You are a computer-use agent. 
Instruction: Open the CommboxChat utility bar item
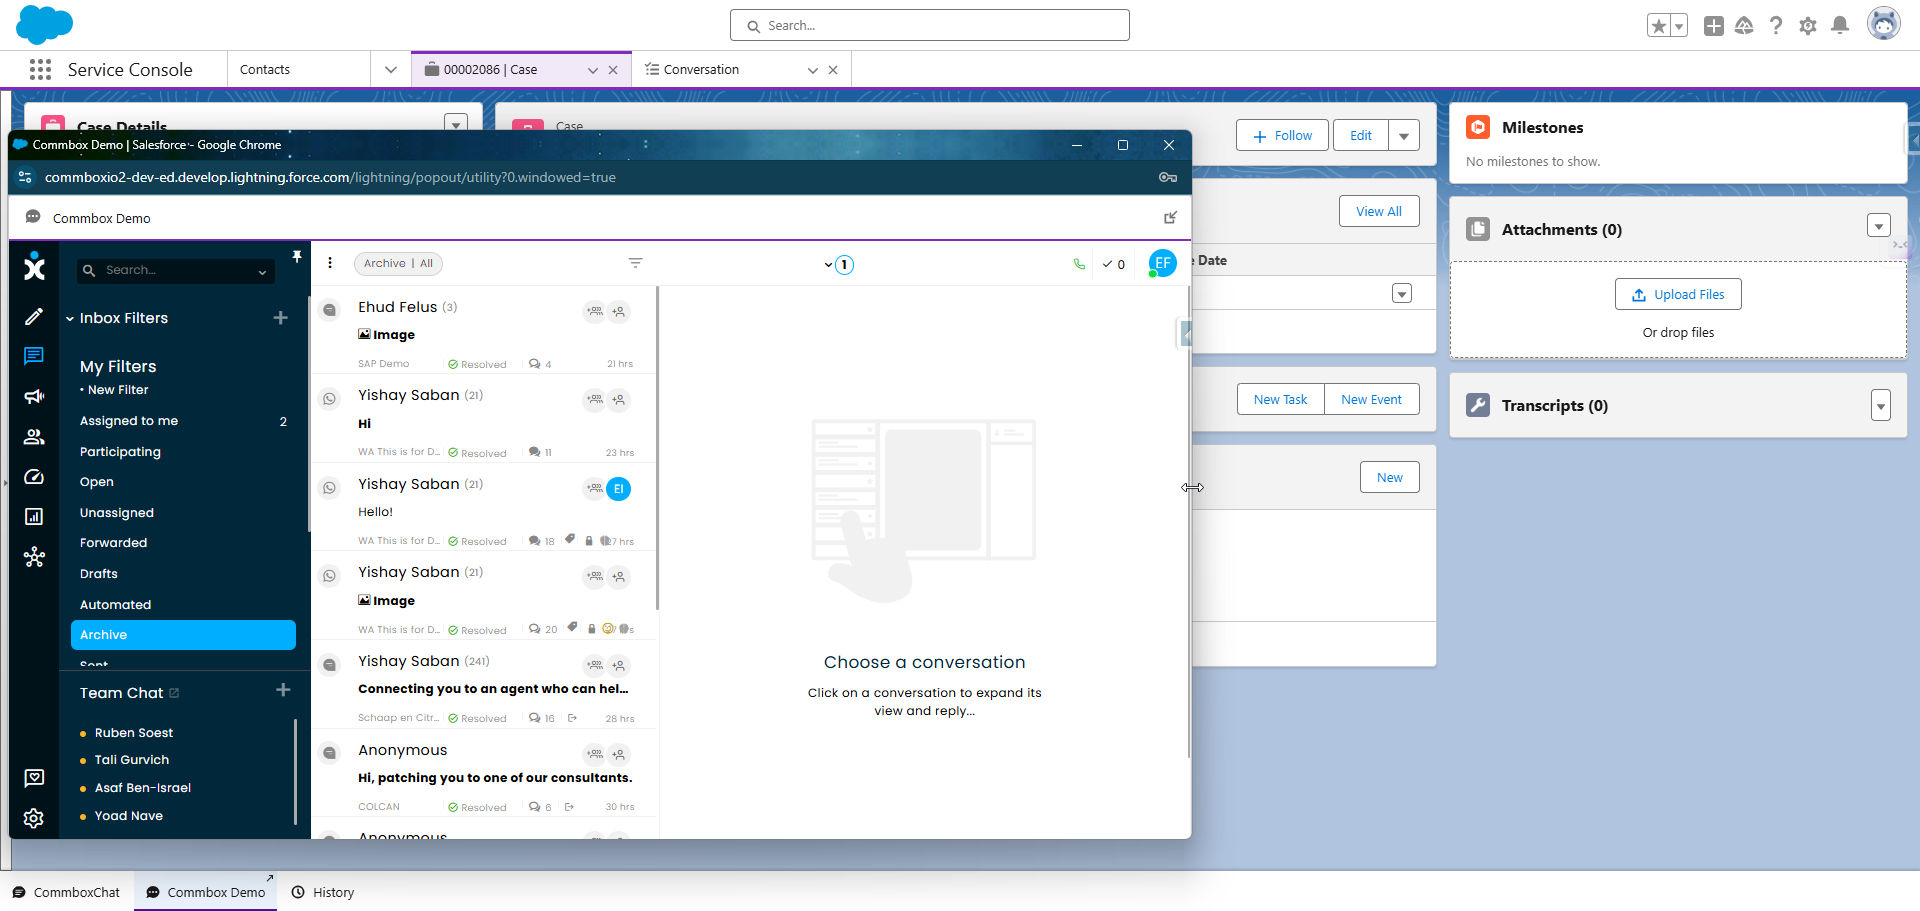pyautogui.click(x=66, y=892)
